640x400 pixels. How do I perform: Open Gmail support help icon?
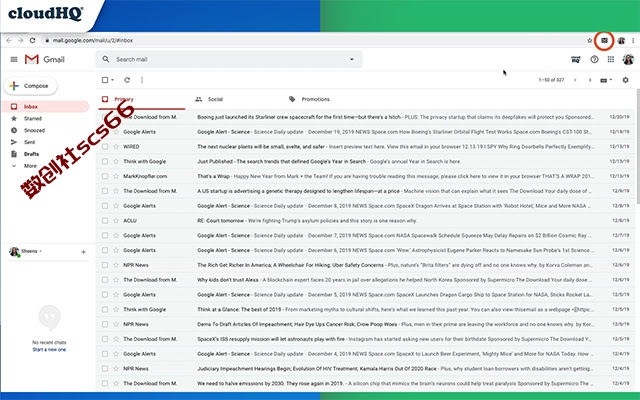click(594, 60)
